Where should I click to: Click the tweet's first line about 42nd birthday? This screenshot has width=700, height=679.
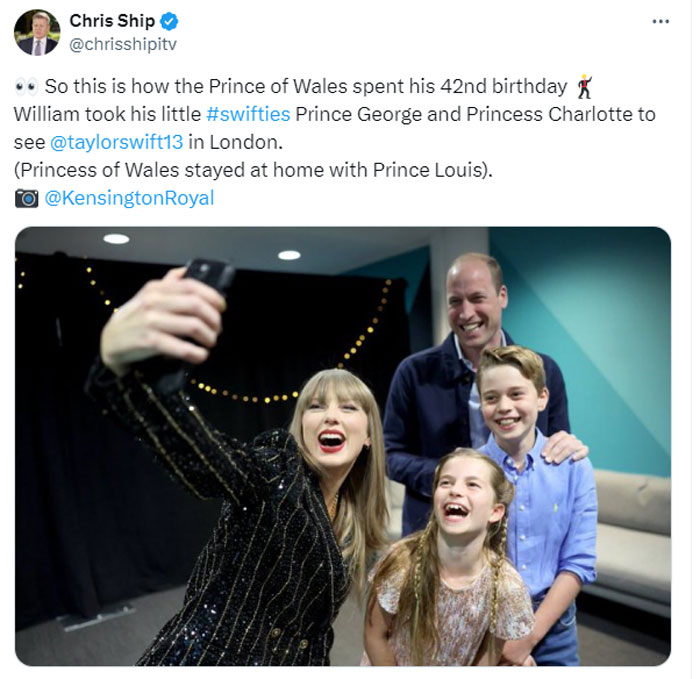[x=306, y=87]
